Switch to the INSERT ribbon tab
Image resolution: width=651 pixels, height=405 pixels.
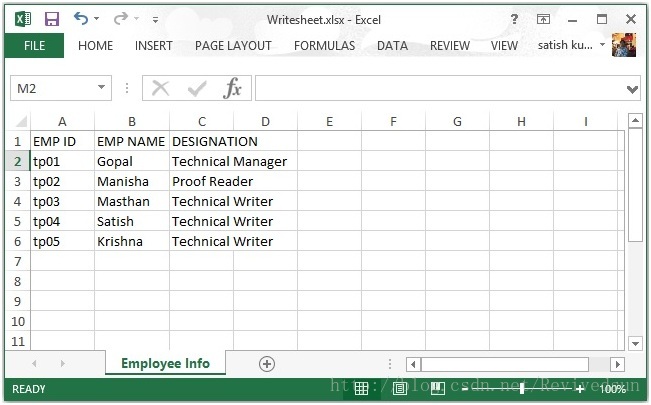(154, 46)
